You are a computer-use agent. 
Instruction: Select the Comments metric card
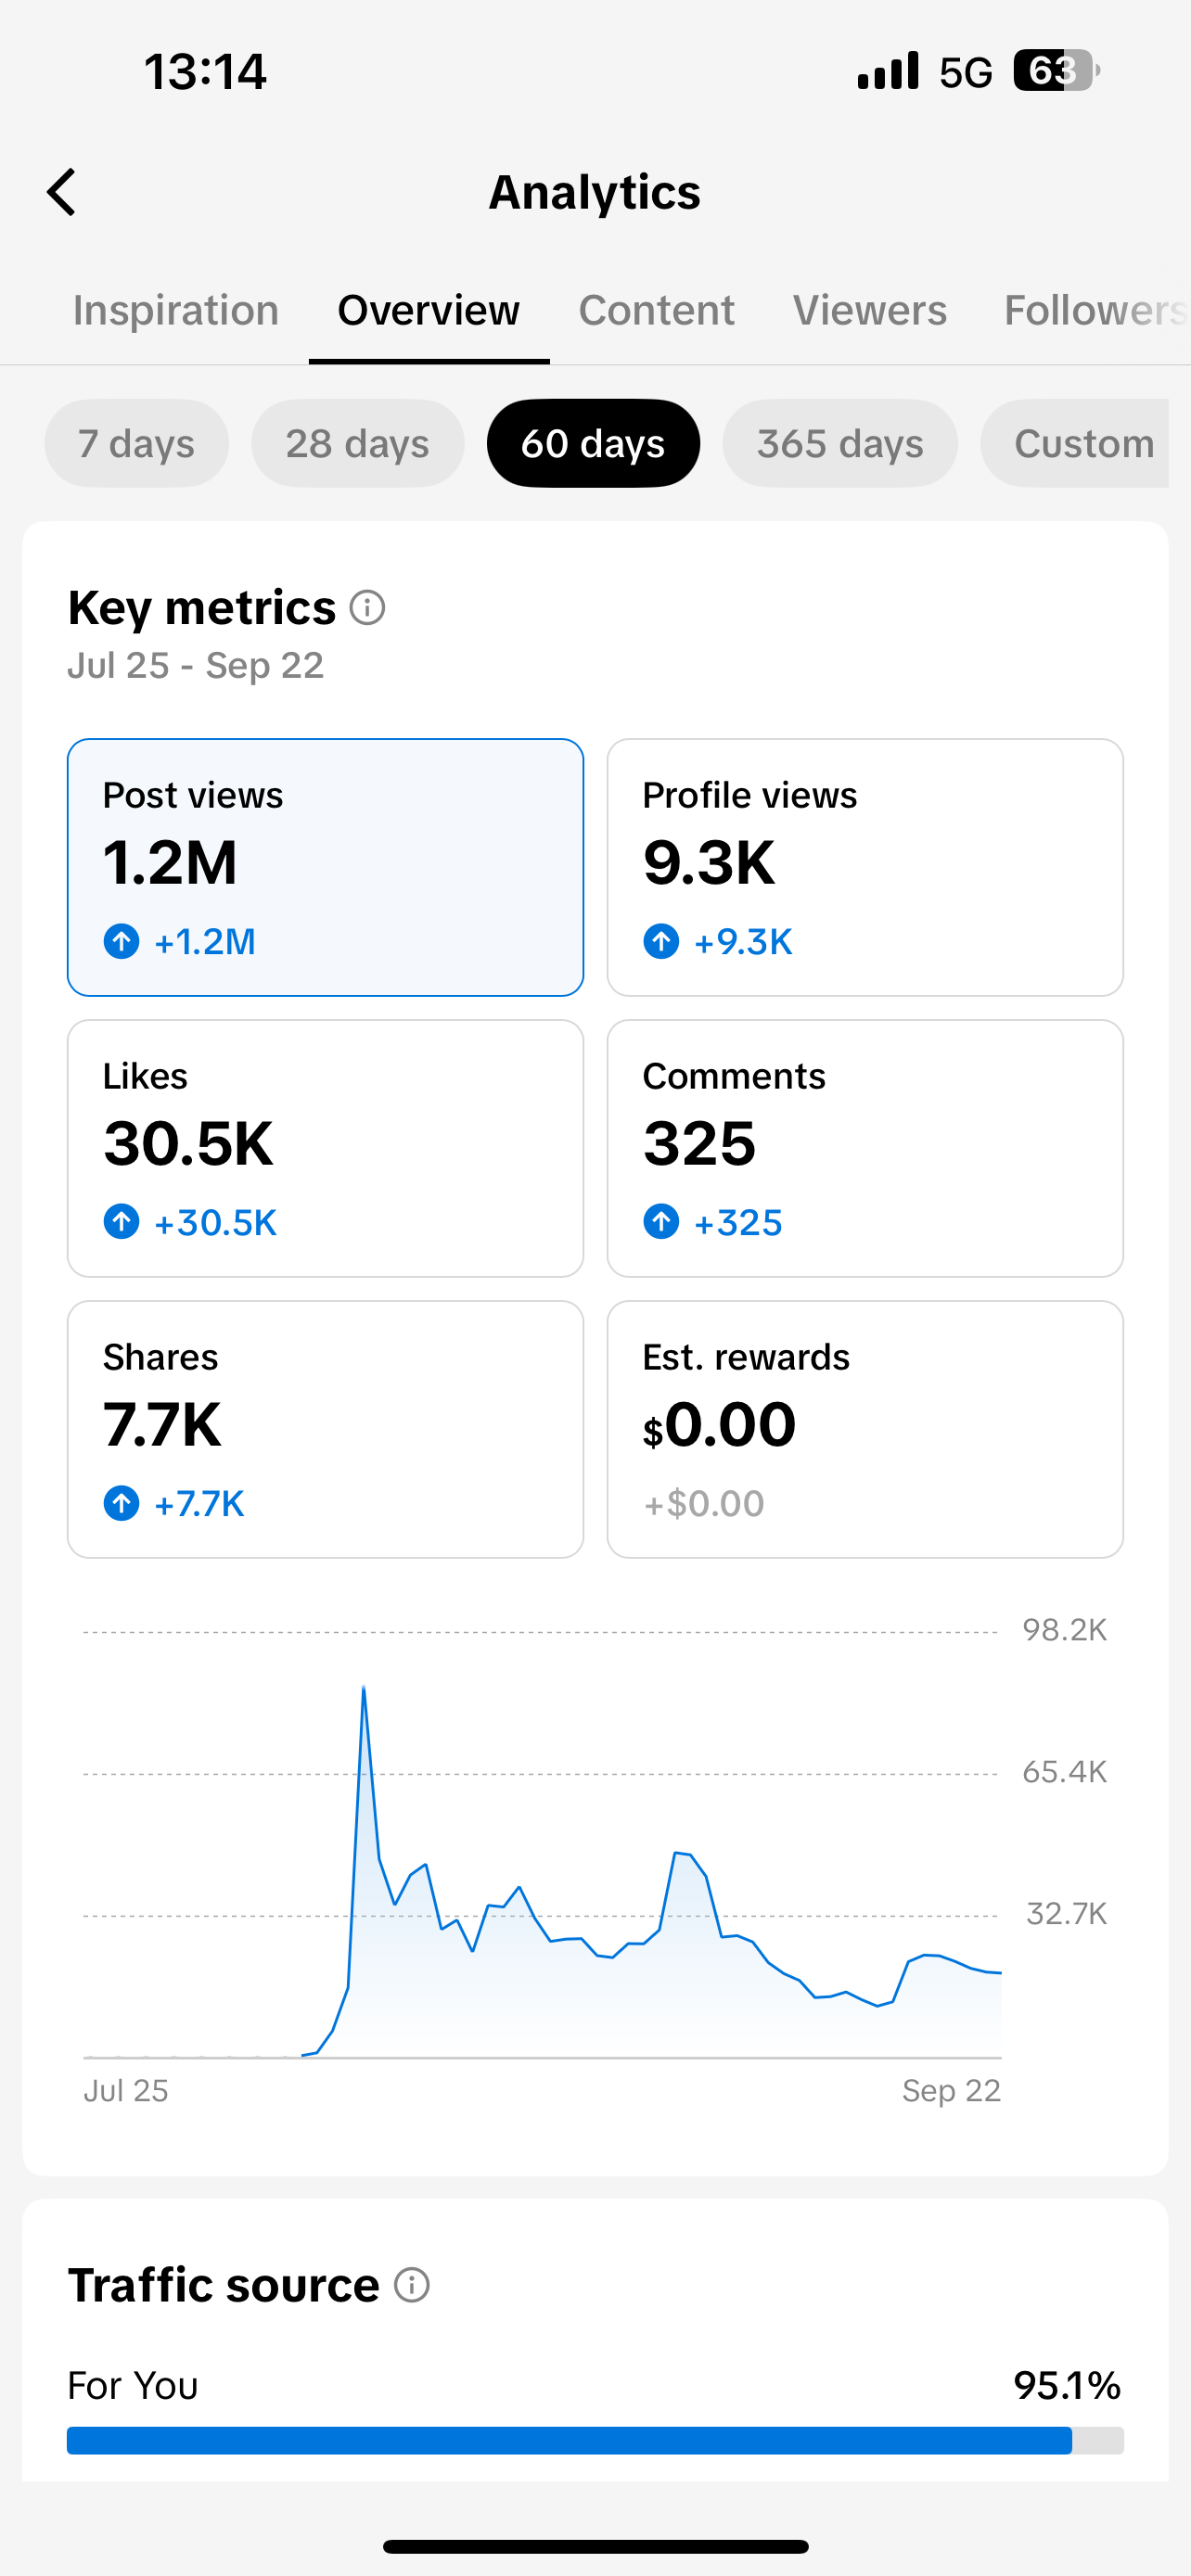click(865, 1148)
